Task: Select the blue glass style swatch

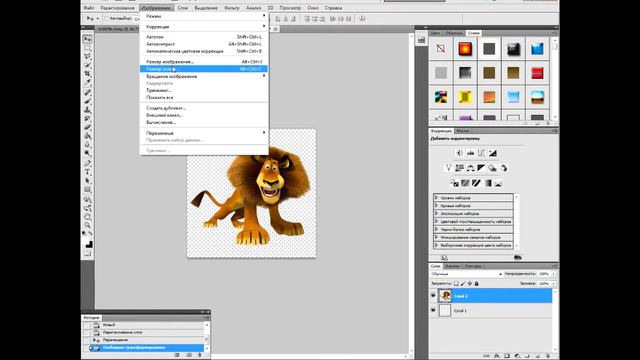Action: click(x=538, y=49)
